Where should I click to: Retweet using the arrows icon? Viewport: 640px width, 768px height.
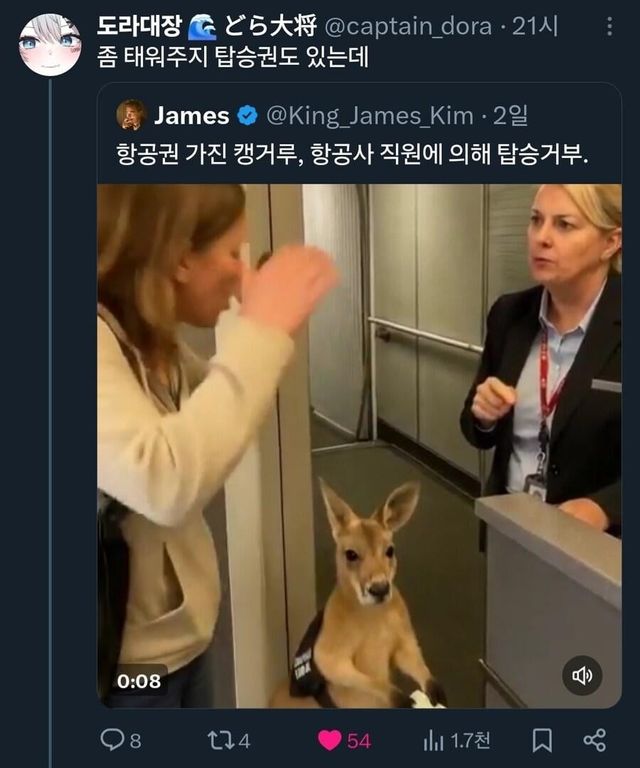pyautogui.click(x=218, y=740)
